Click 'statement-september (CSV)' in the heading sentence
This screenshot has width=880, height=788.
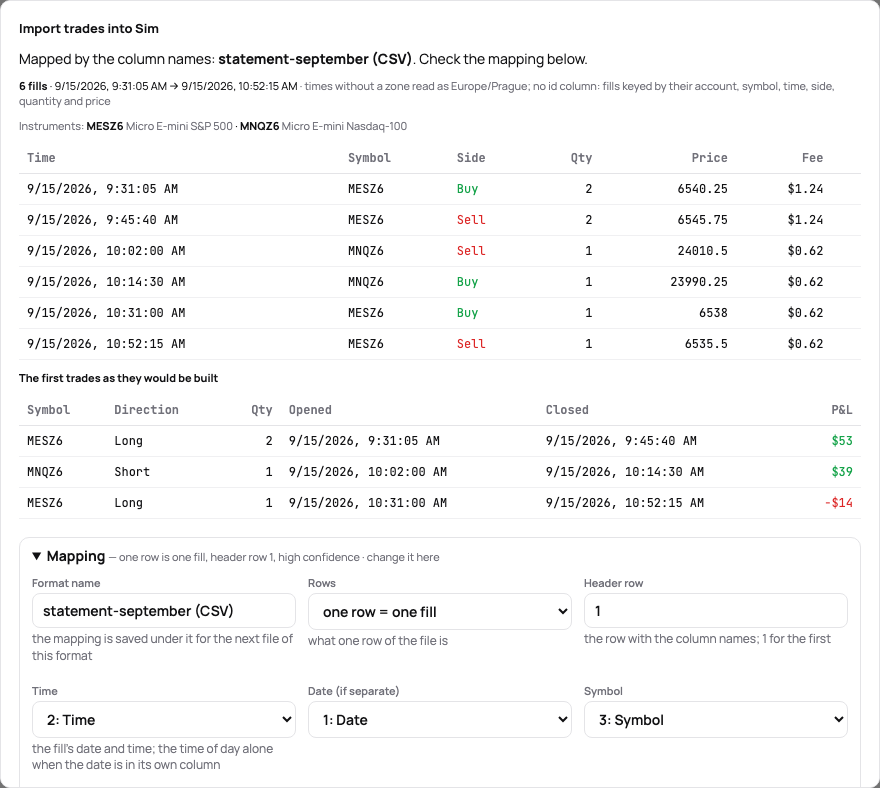tap(315, 59)
